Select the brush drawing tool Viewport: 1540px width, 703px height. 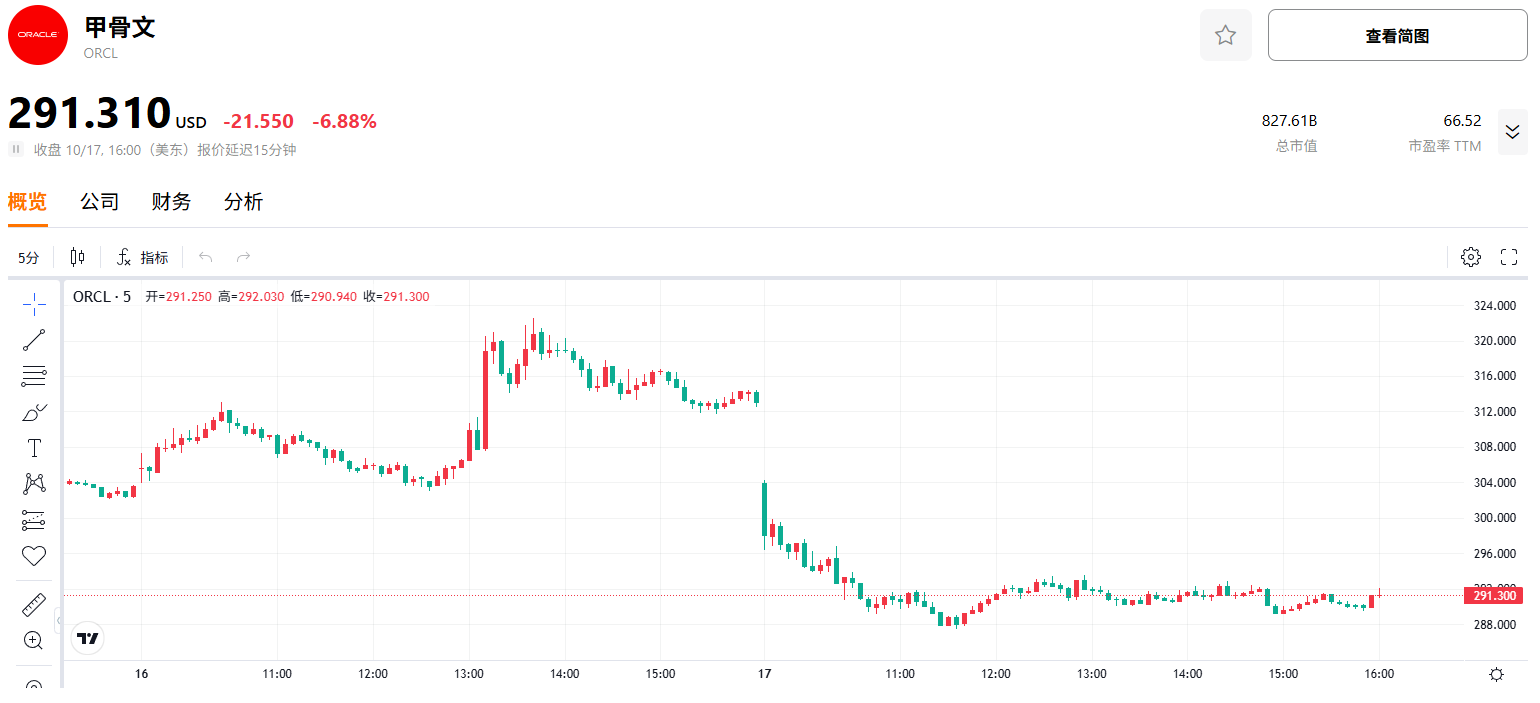tap(34, 412)
